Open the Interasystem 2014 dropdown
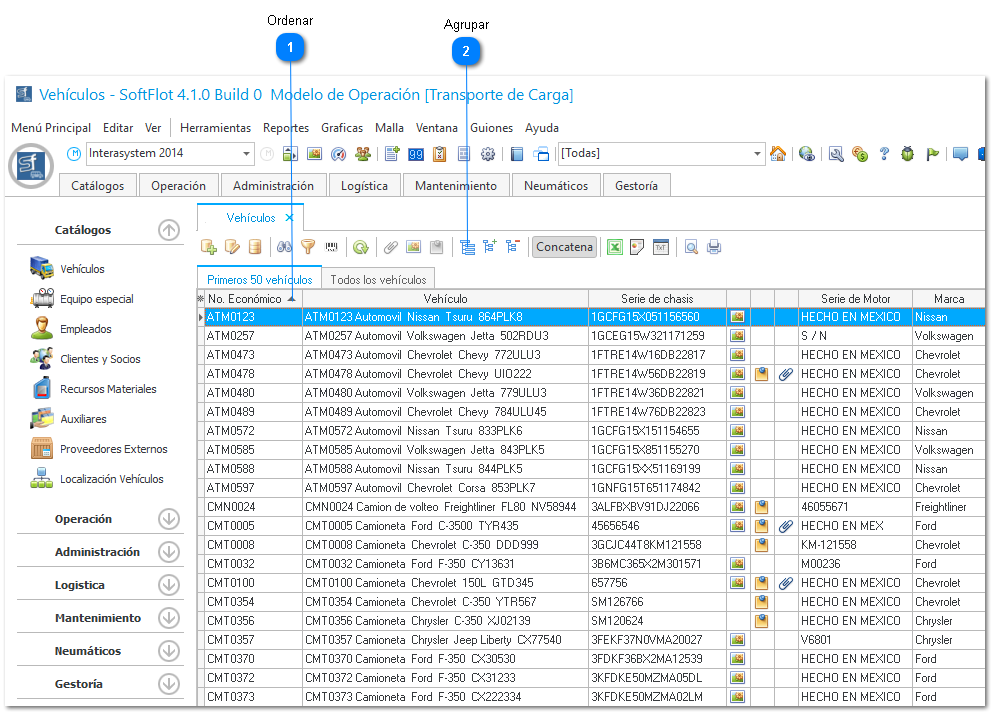Image resolution: width=994 pixels, height=715 pixels. [x=247, y=154]
